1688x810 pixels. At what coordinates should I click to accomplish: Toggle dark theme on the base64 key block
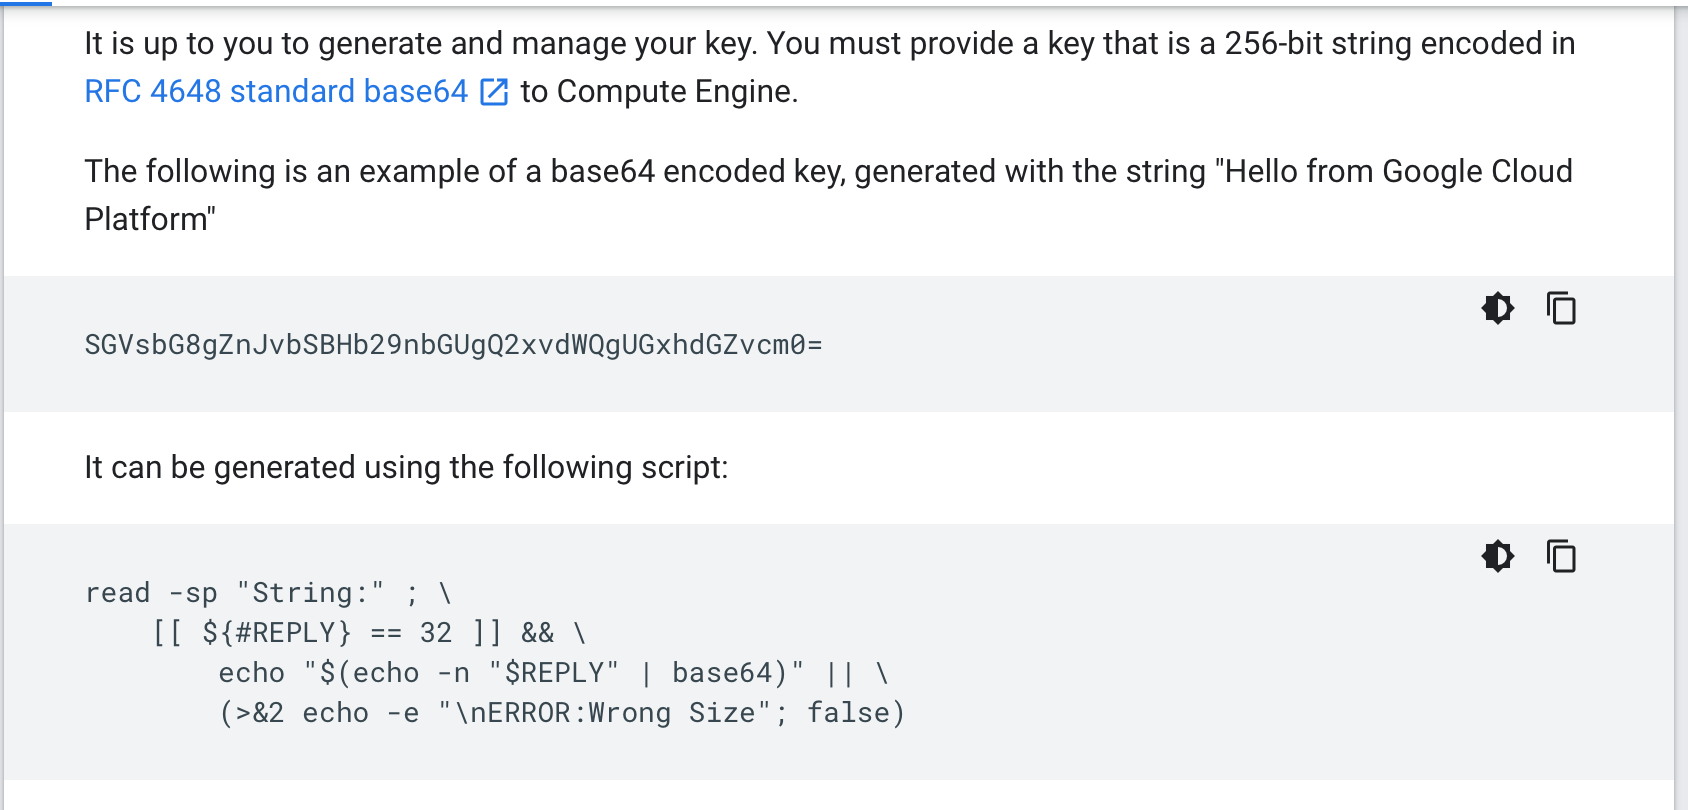(x=1498, y=308)
